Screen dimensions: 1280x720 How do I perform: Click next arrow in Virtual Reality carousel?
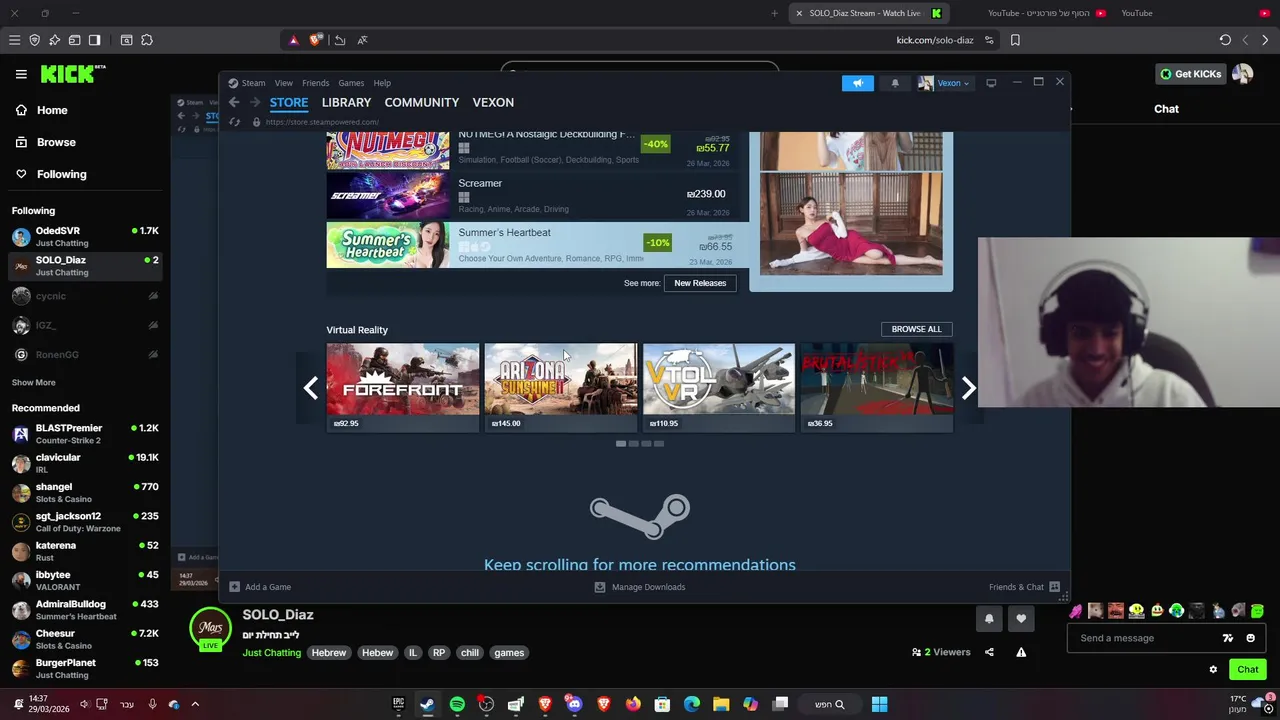coord(968,388)
